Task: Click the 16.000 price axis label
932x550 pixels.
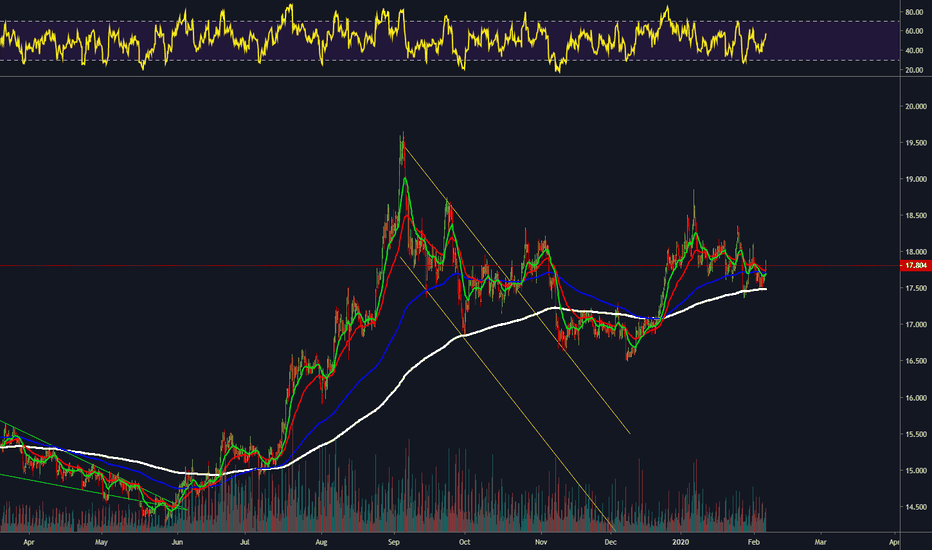Action: pyautogui.click(x=916, y=398)
